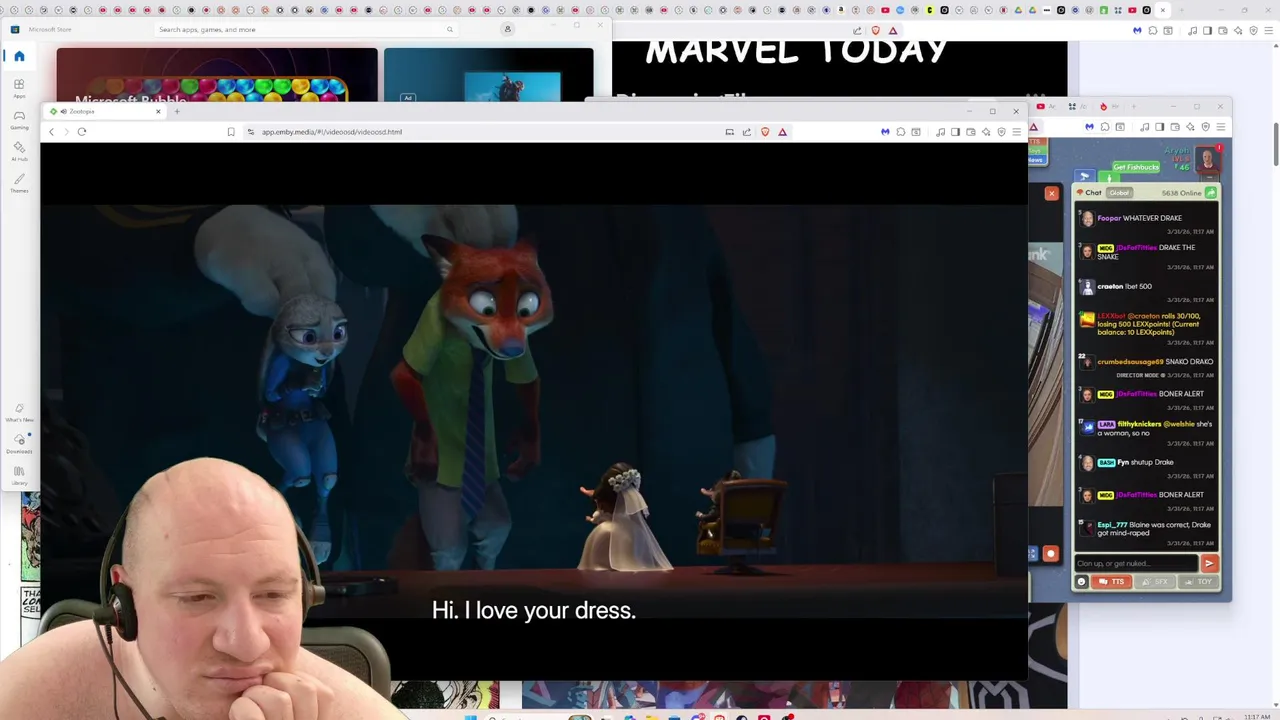Open the Windows Start button on taskbar

pos(470,716)
